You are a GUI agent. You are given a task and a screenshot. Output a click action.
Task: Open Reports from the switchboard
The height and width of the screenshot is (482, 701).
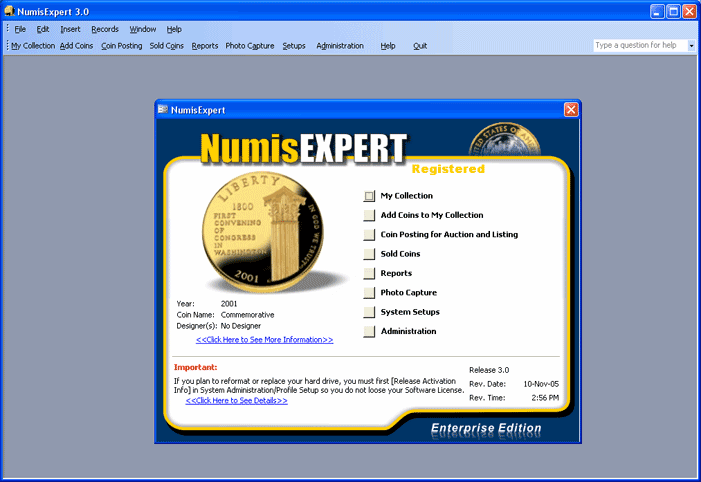[369, 273]
